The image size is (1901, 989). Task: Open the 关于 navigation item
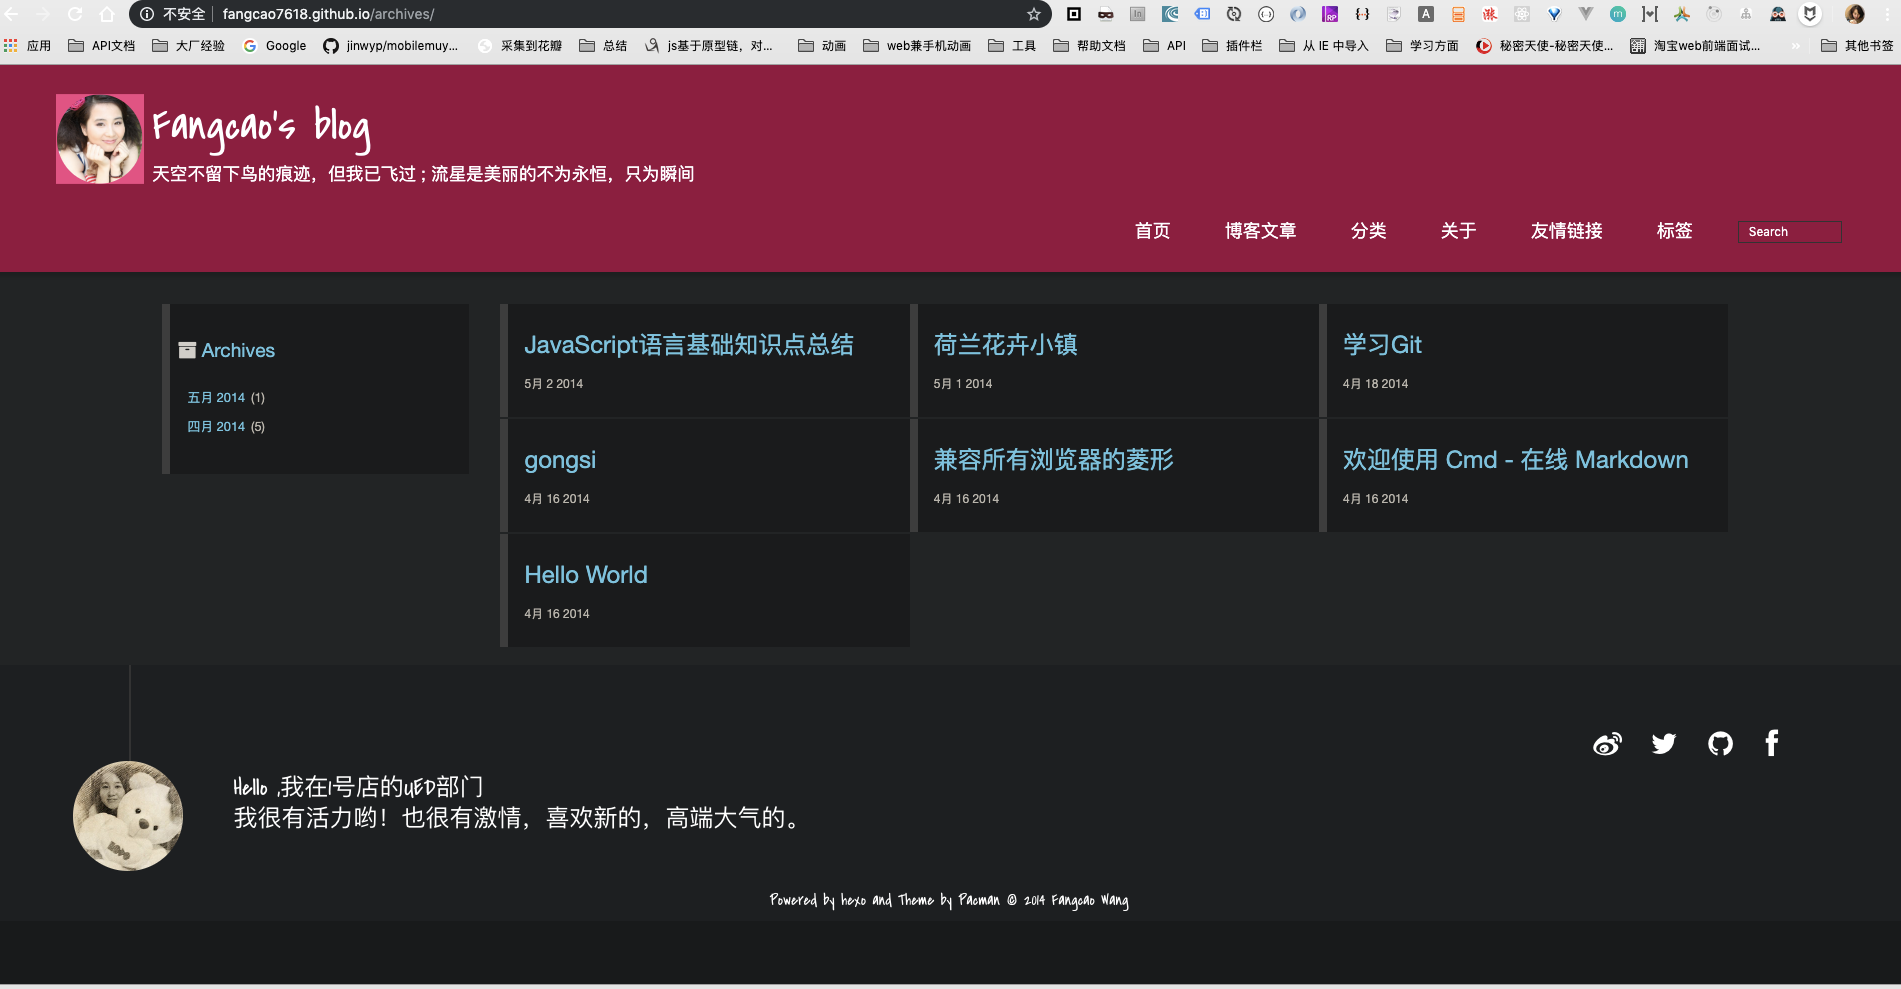tap(1458, 231)
